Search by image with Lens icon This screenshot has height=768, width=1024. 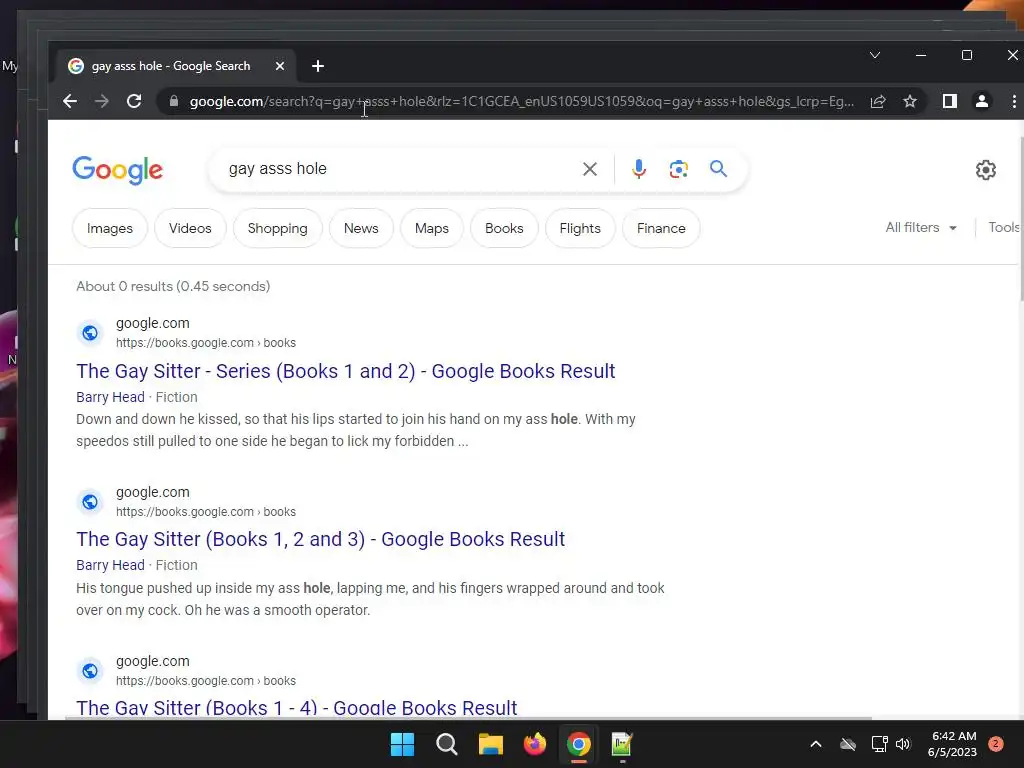pos(679,169)
